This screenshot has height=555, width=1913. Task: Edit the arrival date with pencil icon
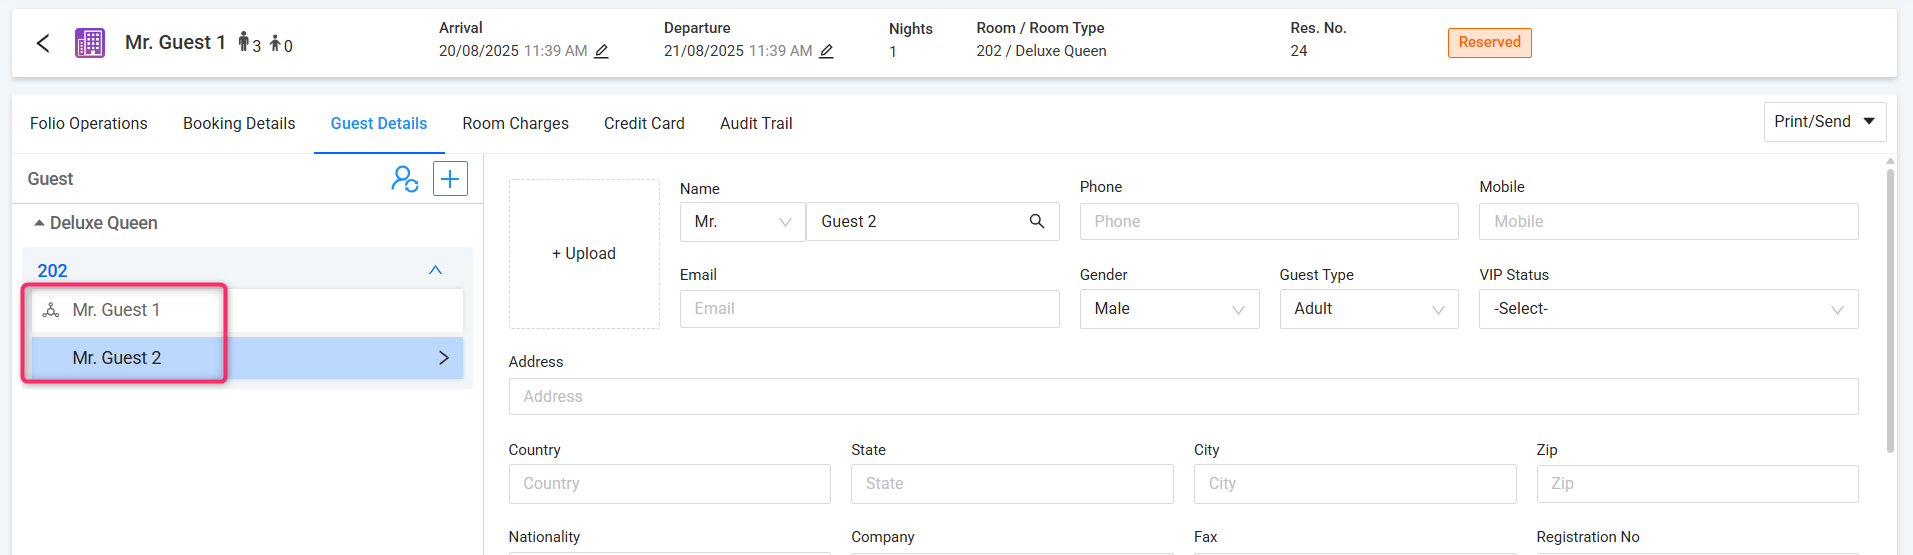click(x=601, y=51)
